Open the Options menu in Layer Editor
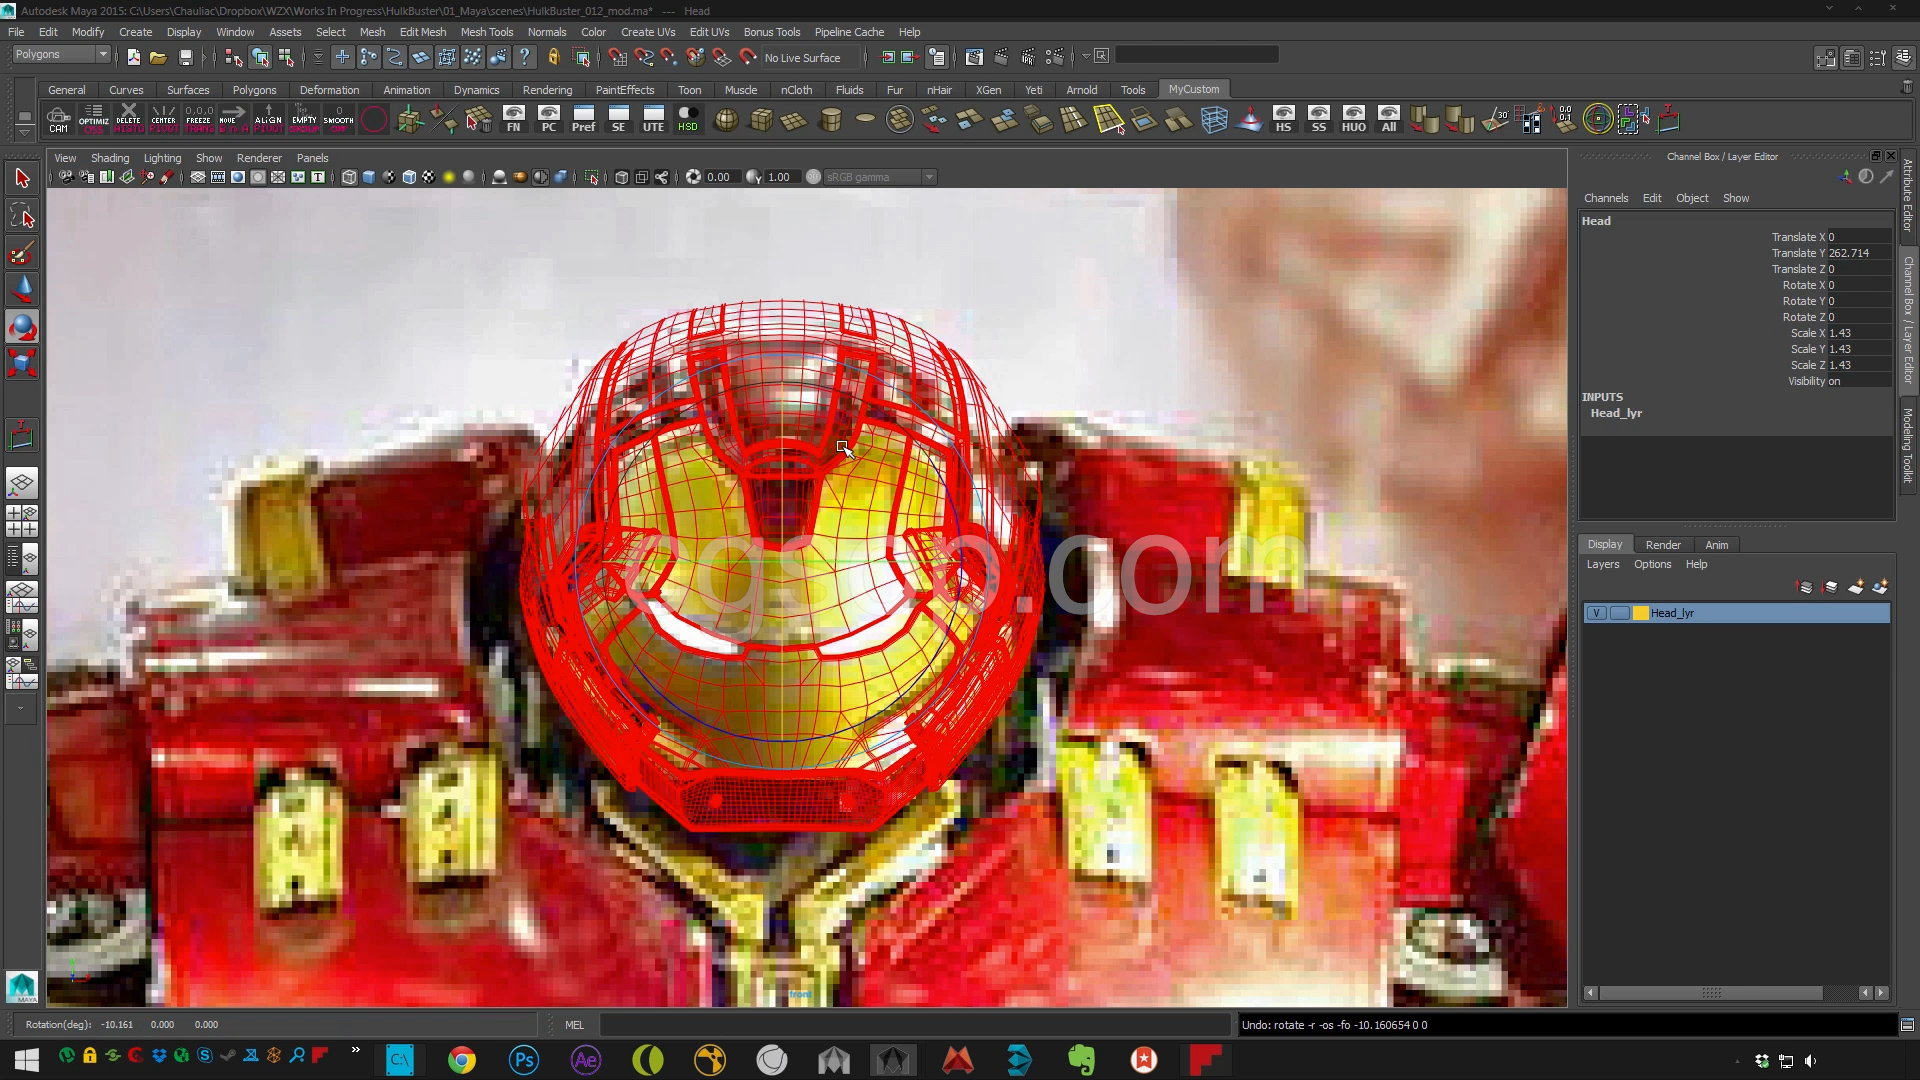 (1652, 564)
